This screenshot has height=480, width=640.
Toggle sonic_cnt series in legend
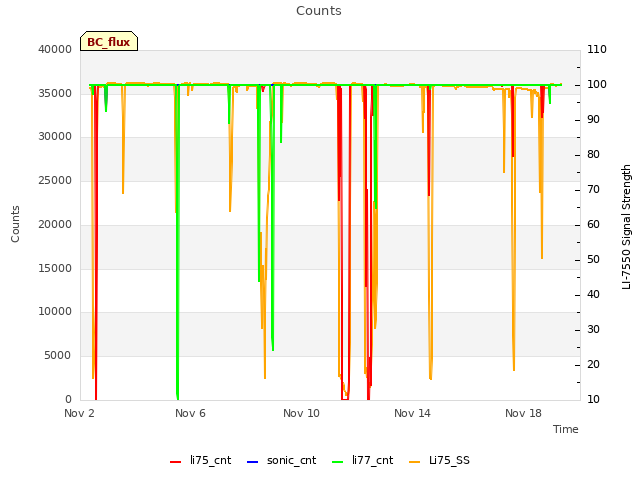tap(282, 460)
